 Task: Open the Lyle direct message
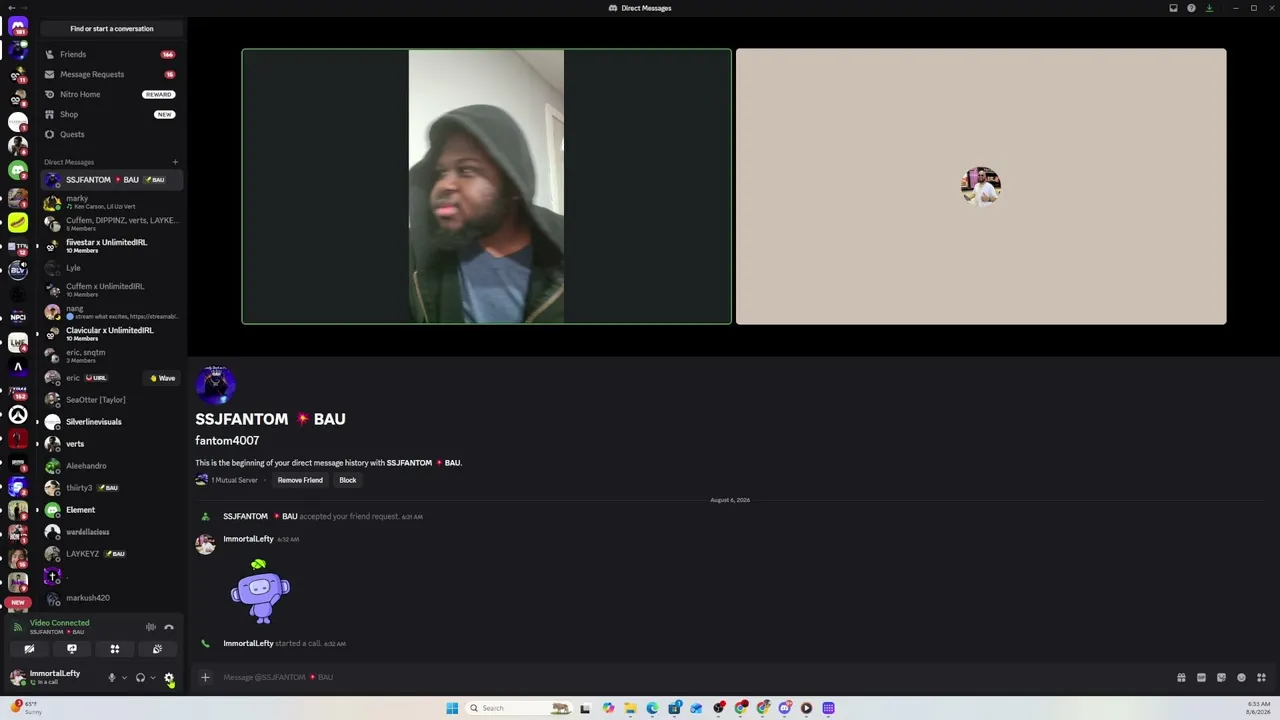(x=111, y=268)
